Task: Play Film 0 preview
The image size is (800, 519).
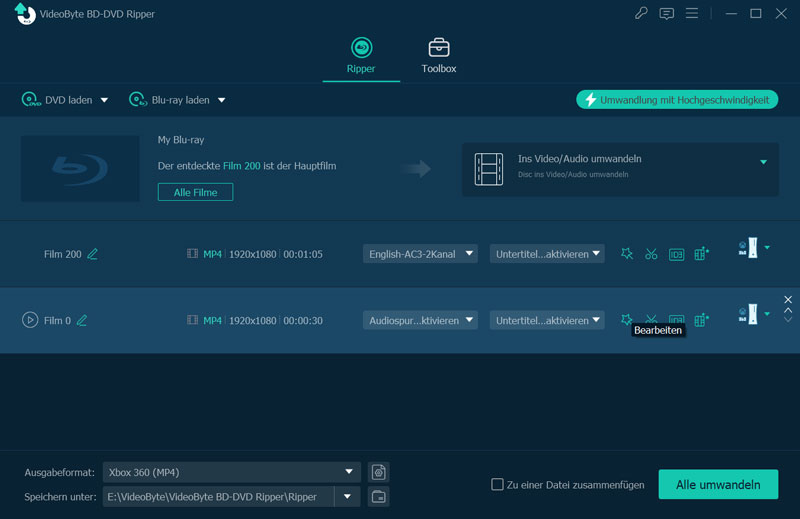Action: pos(30,320)
